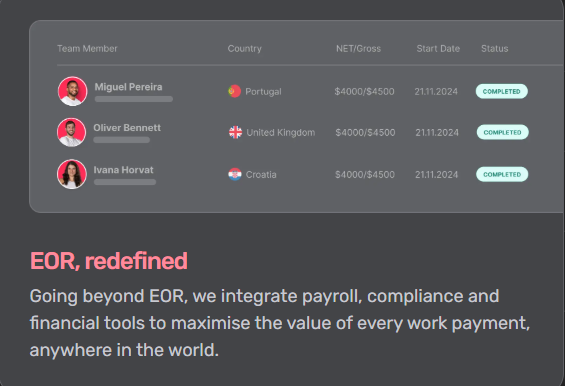
Task: Open the Miguel Pereira name entry
Action: (128, 87)
